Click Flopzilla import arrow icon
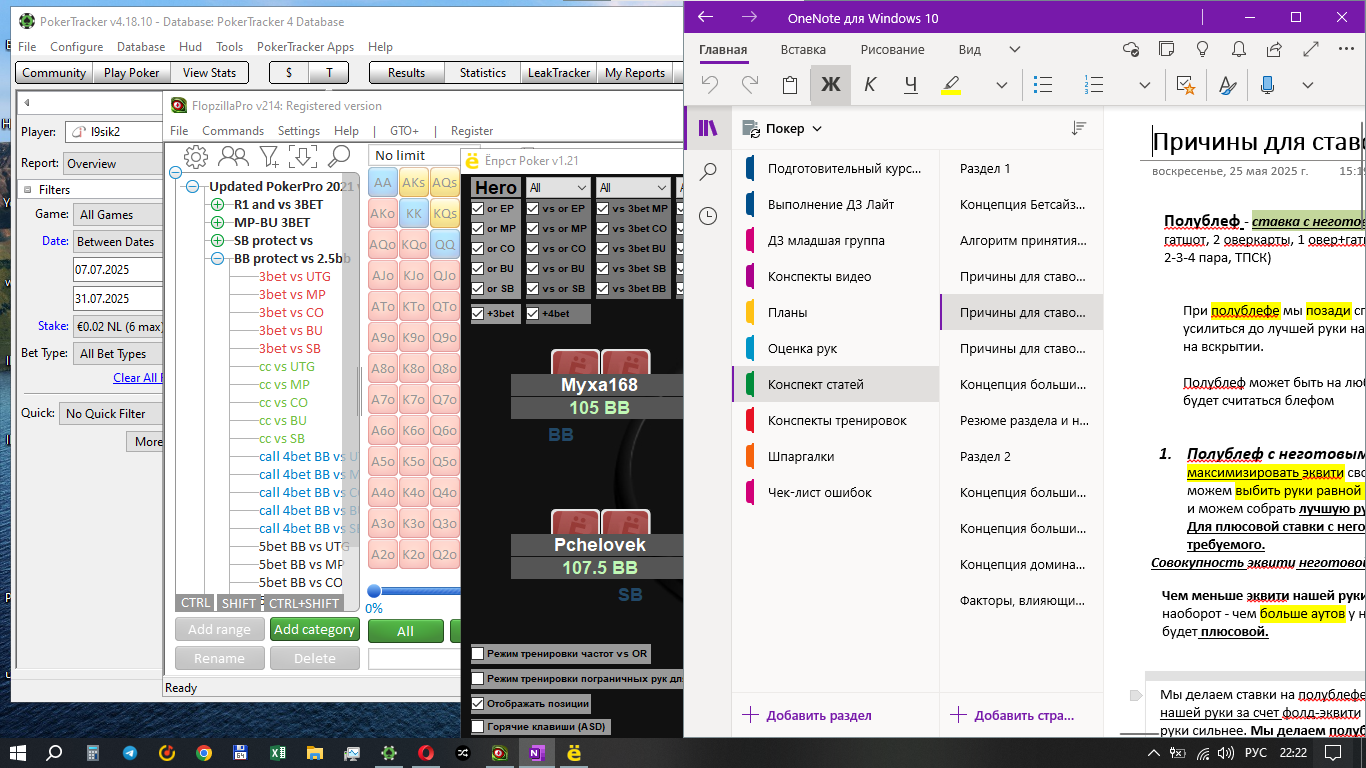The image size is (1366, 768). 303,155
